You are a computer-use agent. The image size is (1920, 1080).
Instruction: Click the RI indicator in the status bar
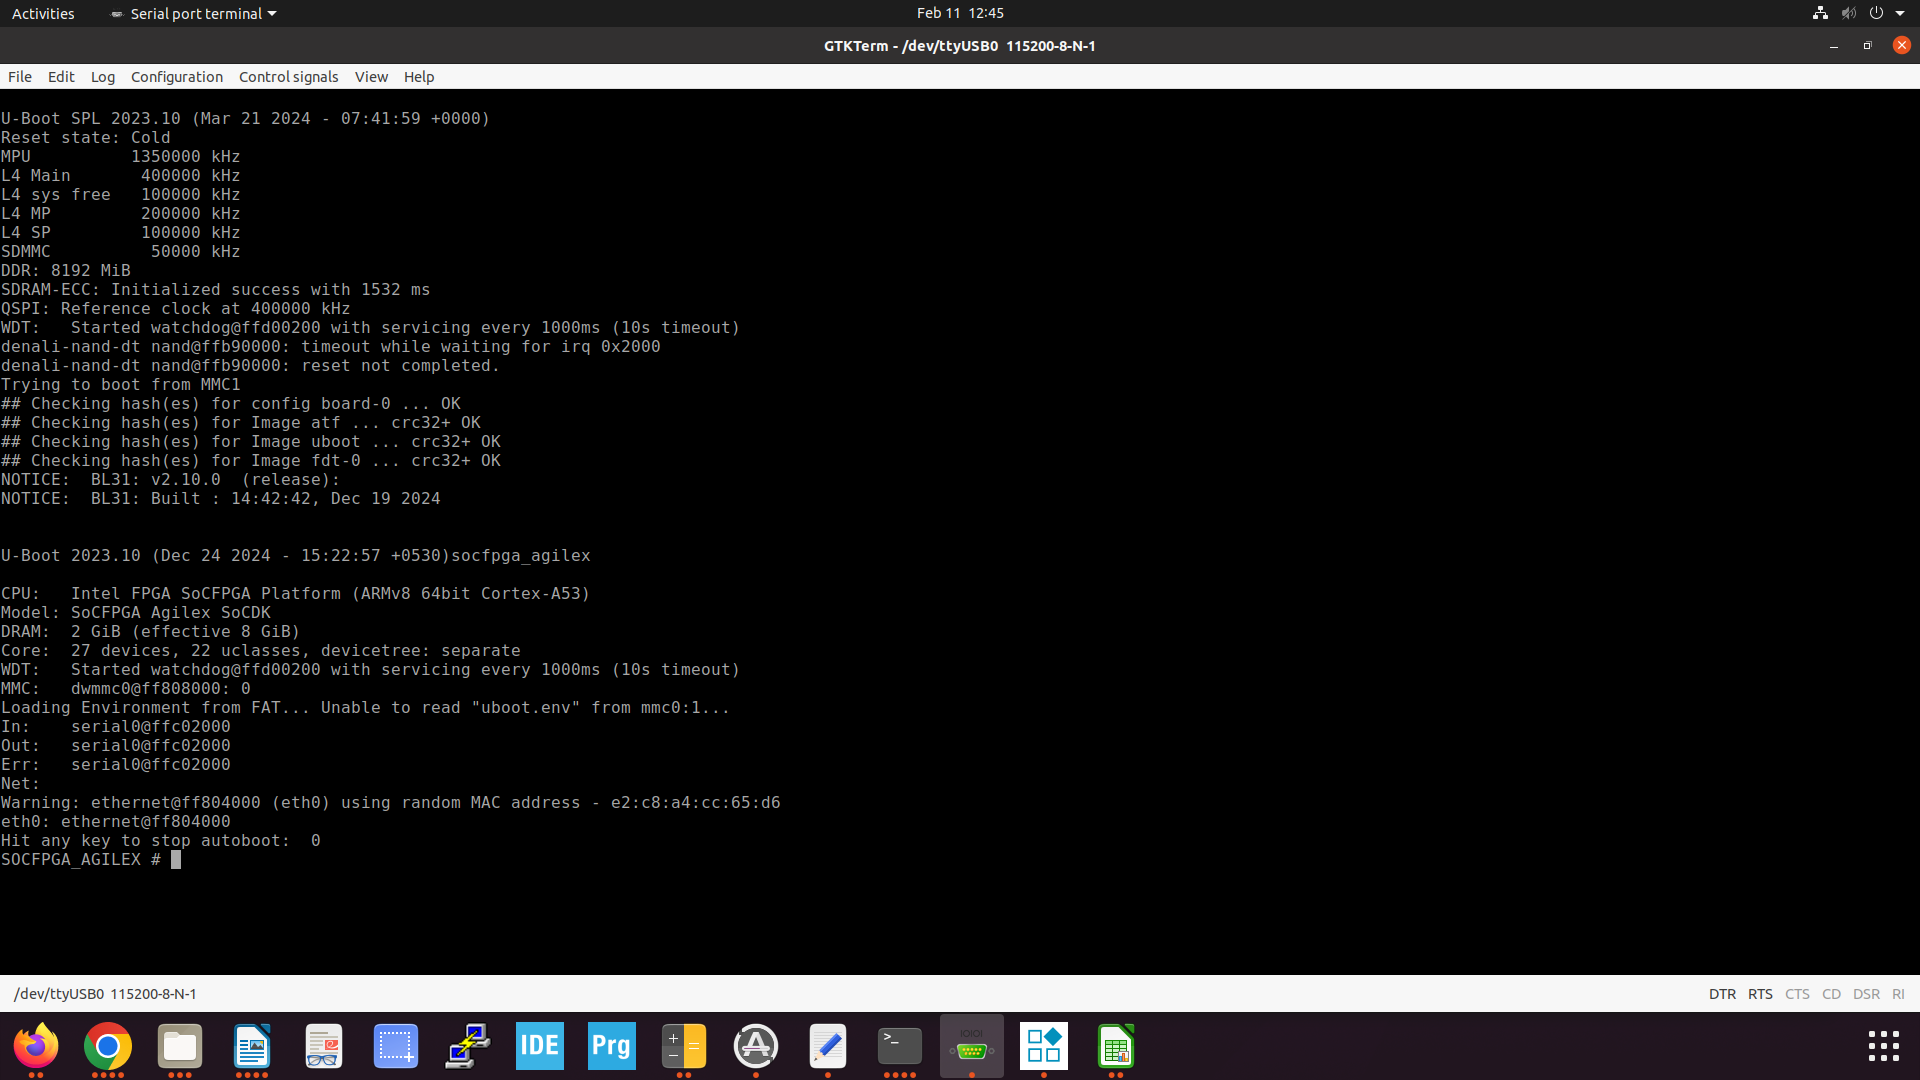point(1898,994)
